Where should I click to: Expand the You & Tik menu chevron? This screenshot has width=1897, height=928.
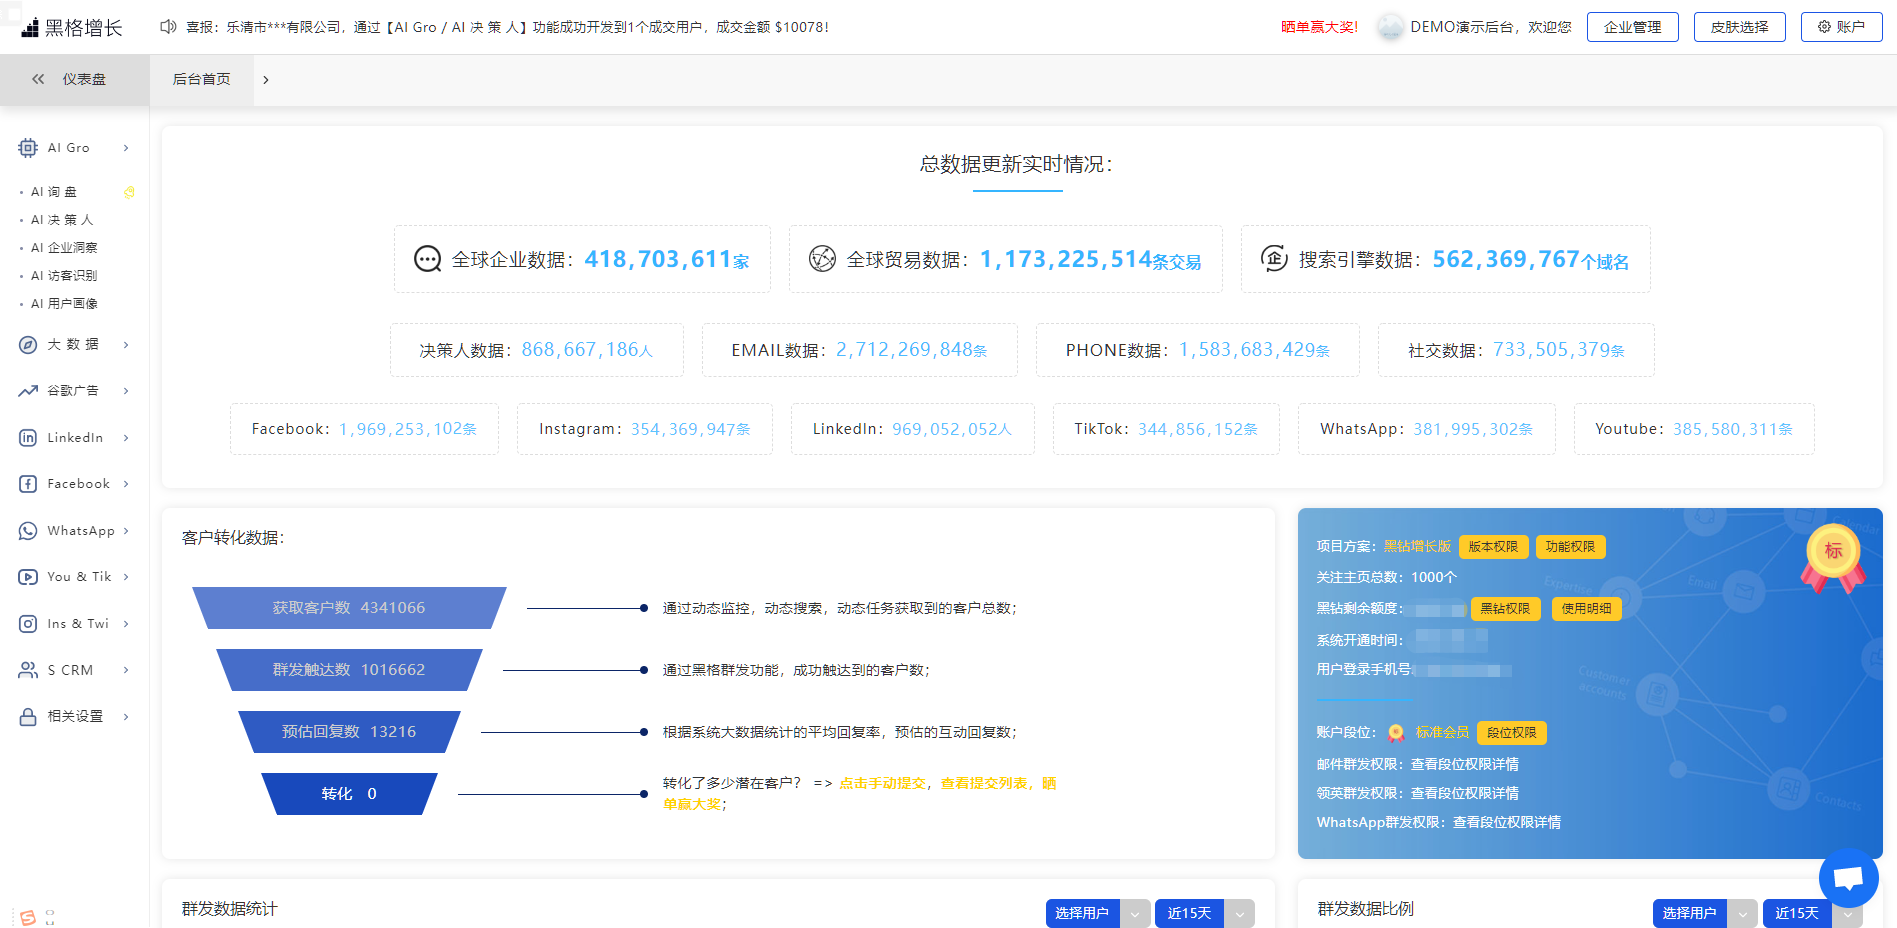pos(126,577)
